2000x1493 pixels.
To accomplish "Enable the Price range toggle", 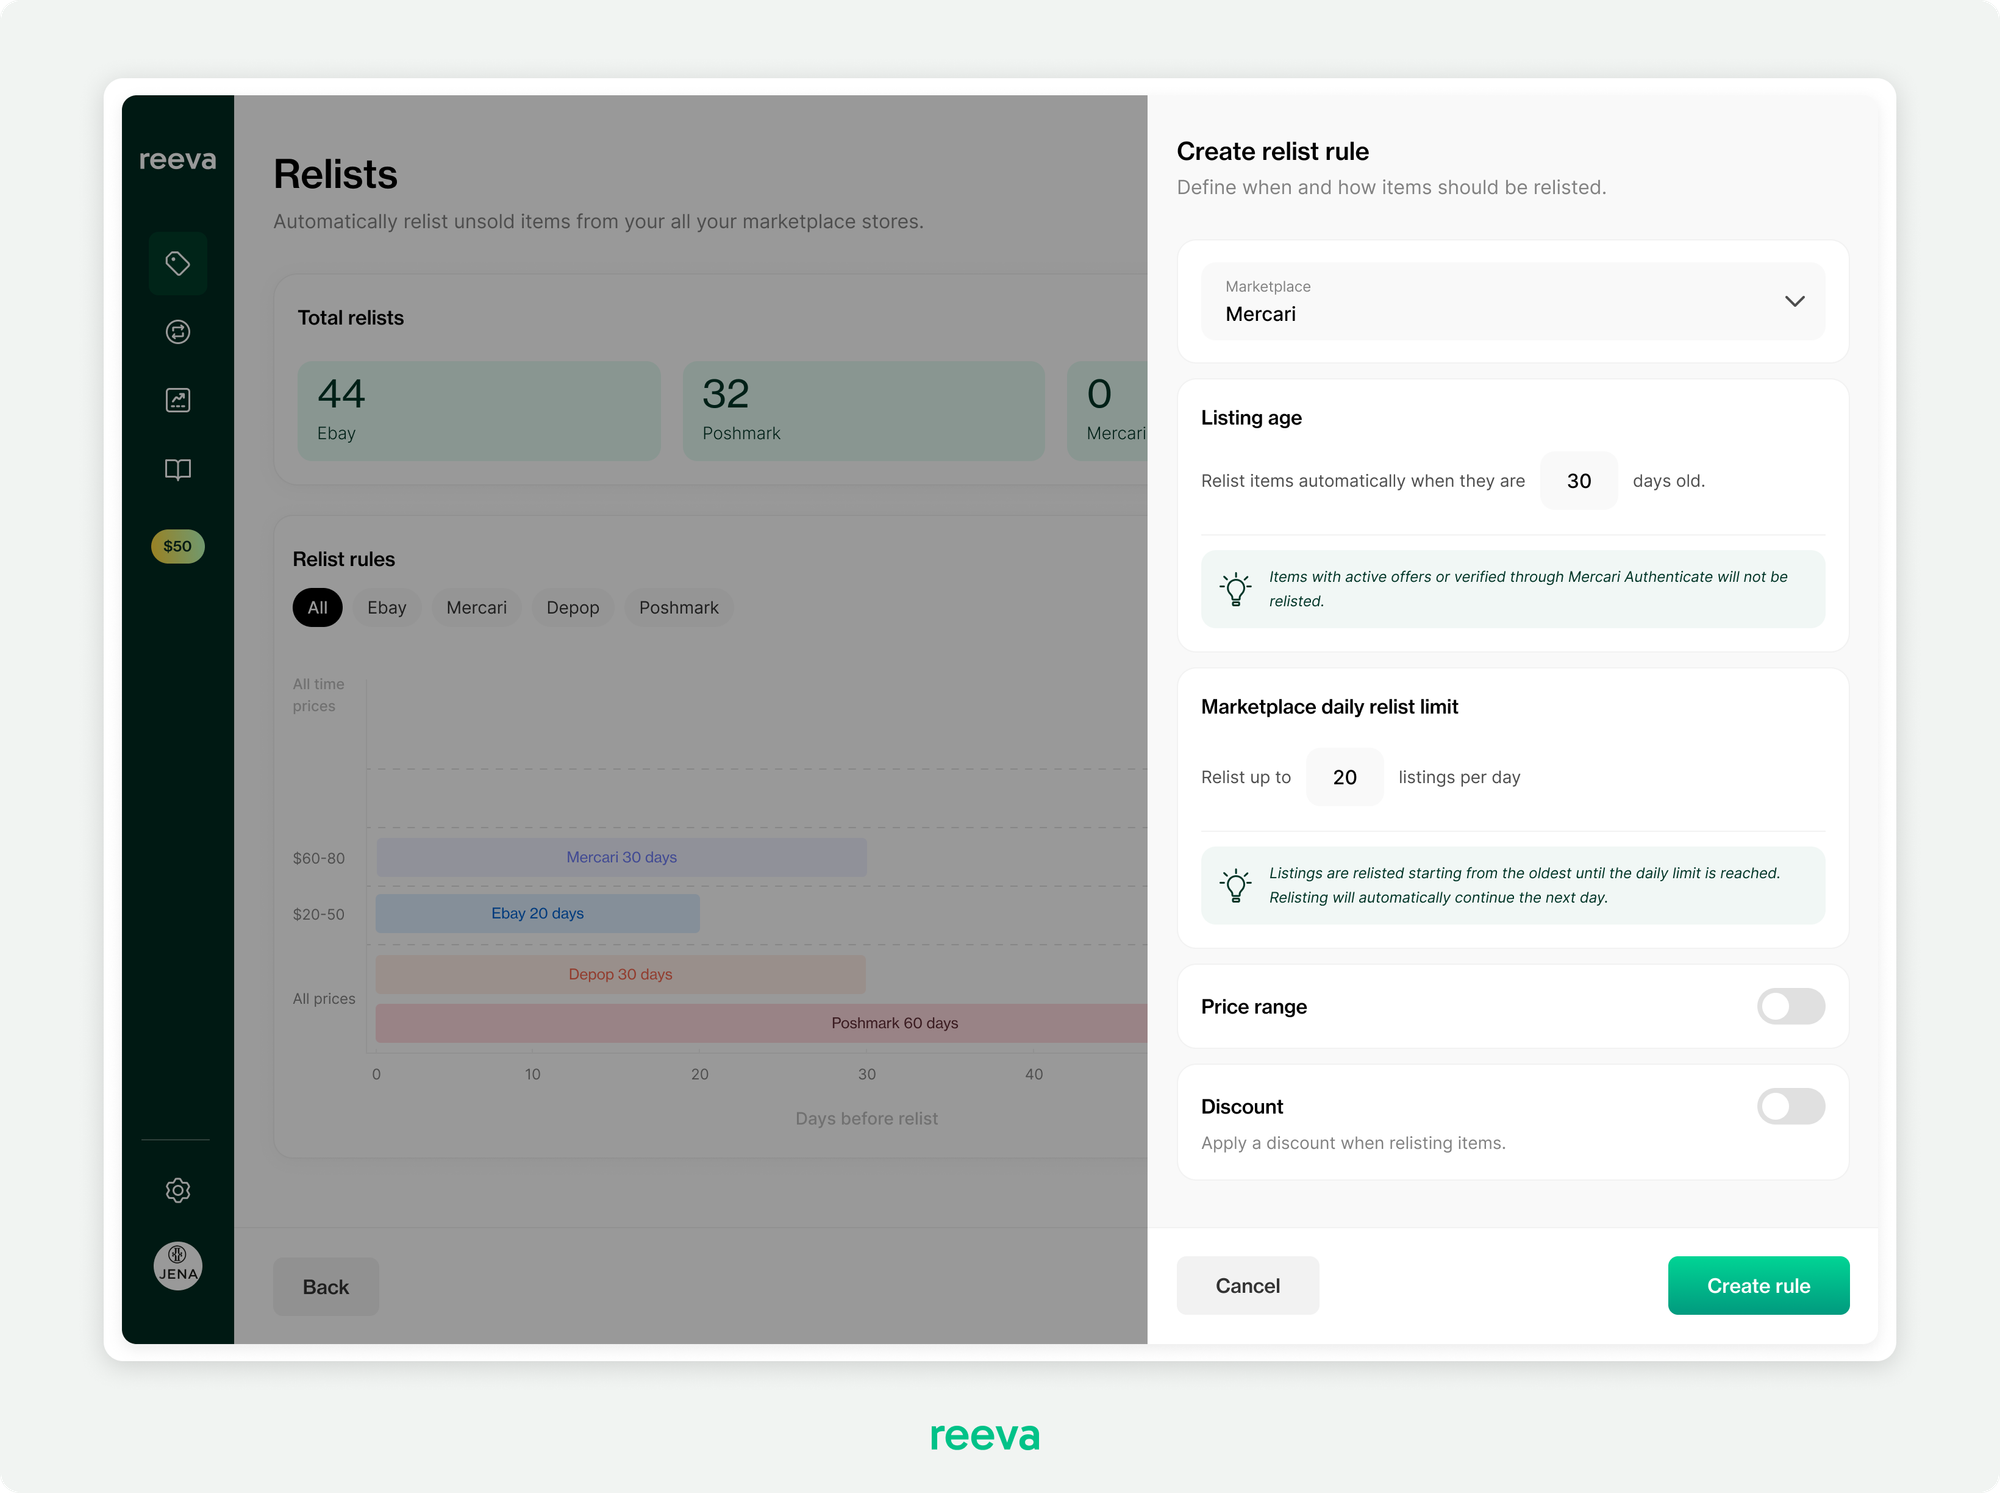I will (1791, 1006).
